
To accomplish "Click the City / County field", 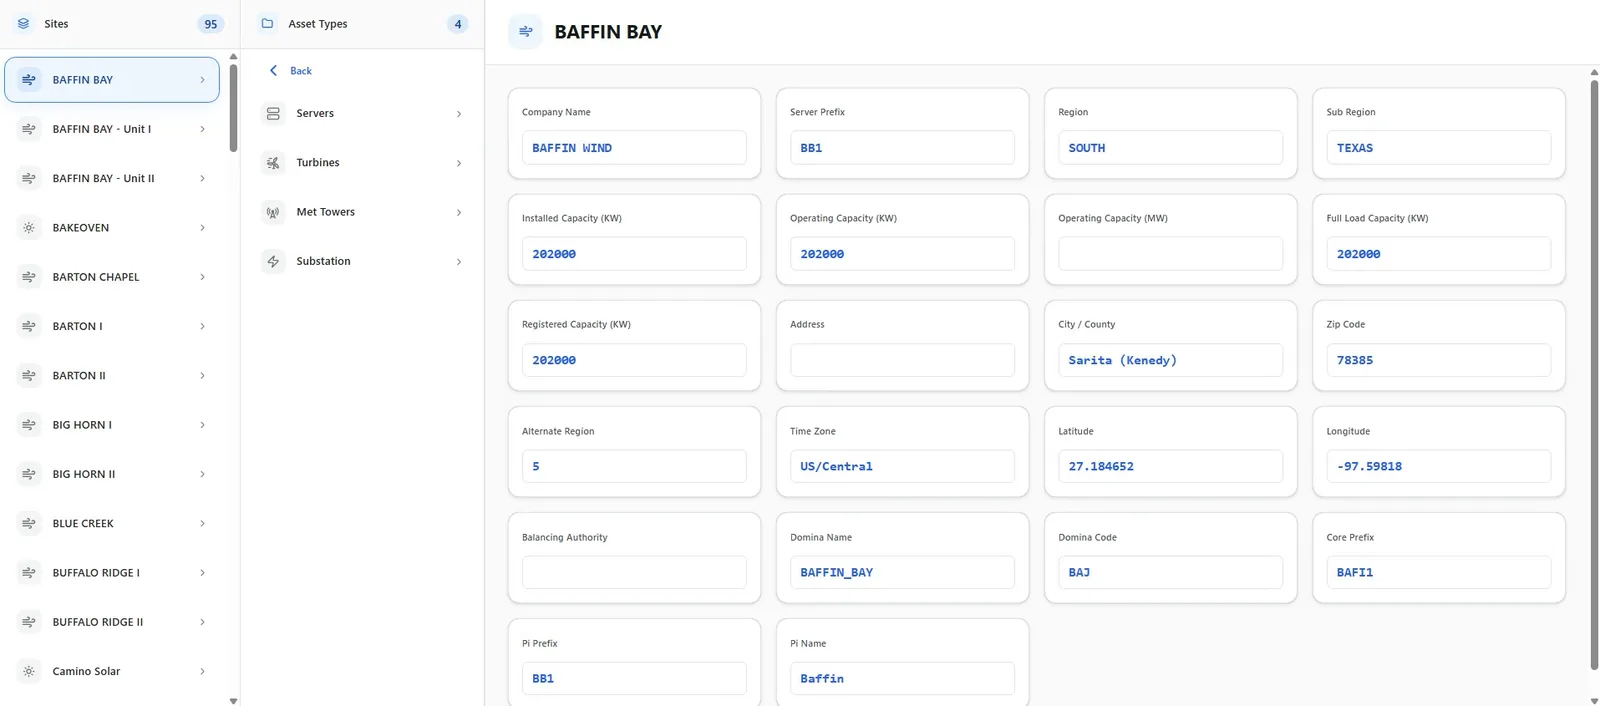I will [x=1170, y=360].
